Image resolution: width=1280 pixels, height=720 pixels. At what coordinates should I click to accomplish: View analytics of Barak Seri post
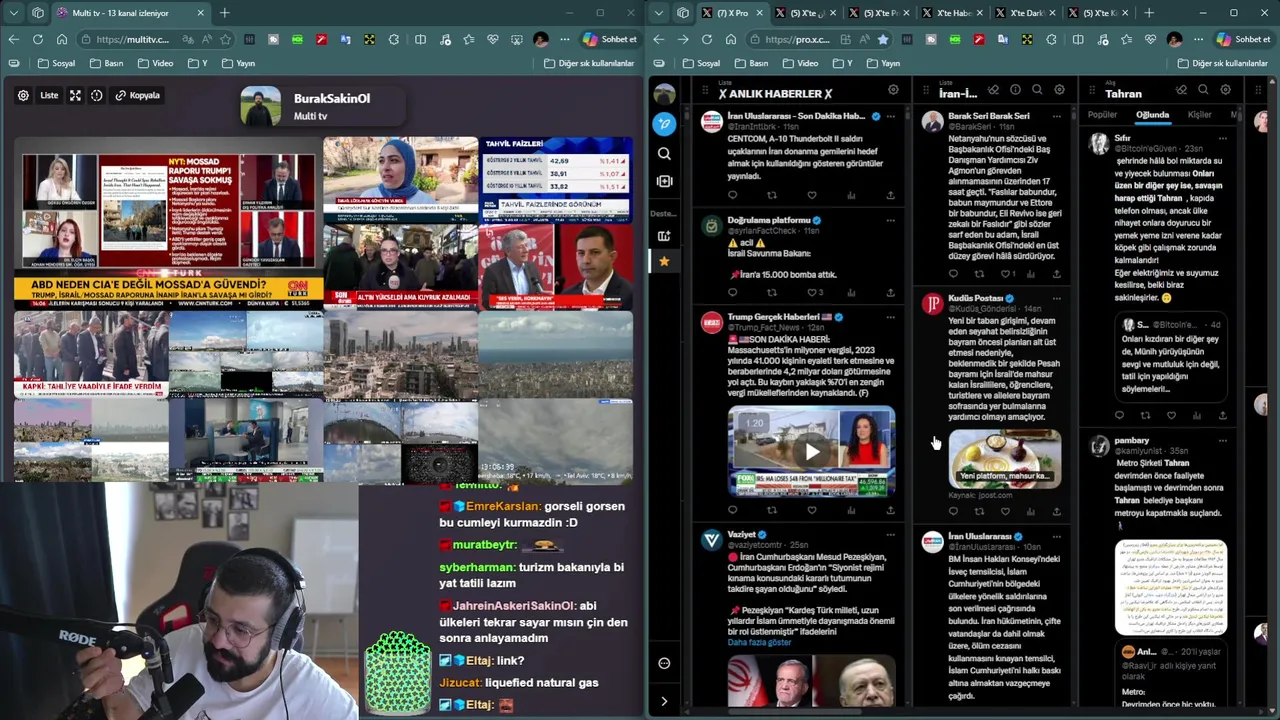click(x=1031, y=274)
